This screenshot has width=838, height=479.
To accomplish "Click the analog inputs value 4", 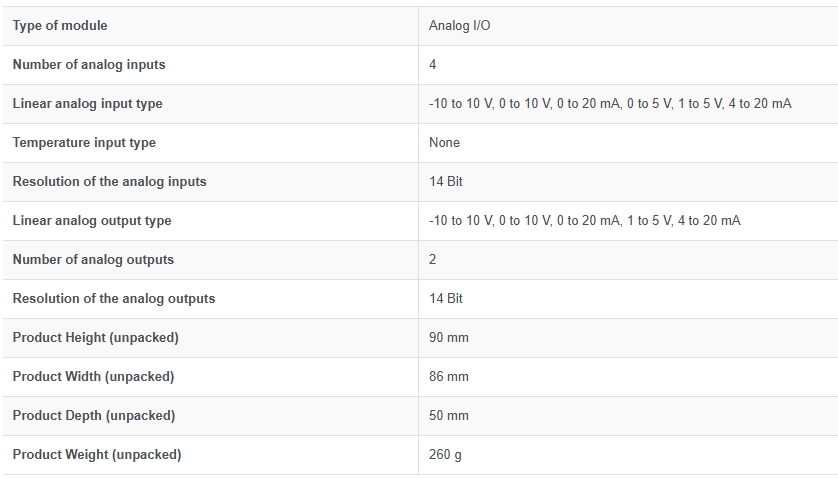I will click(x=433, y=65).
